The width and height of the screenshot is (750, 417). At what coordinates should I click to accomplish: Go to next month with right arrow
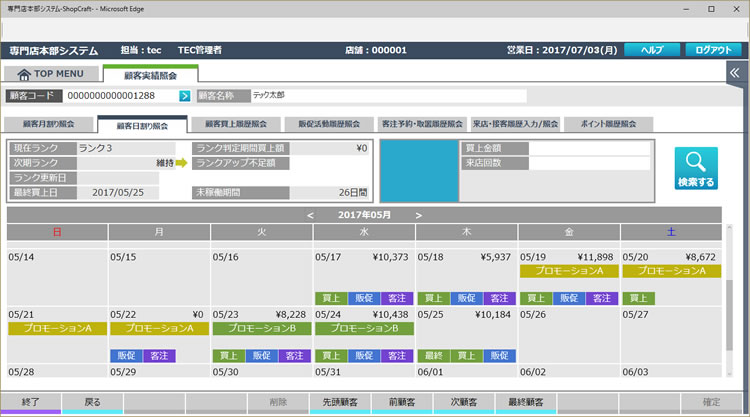(x=418, y=215)
